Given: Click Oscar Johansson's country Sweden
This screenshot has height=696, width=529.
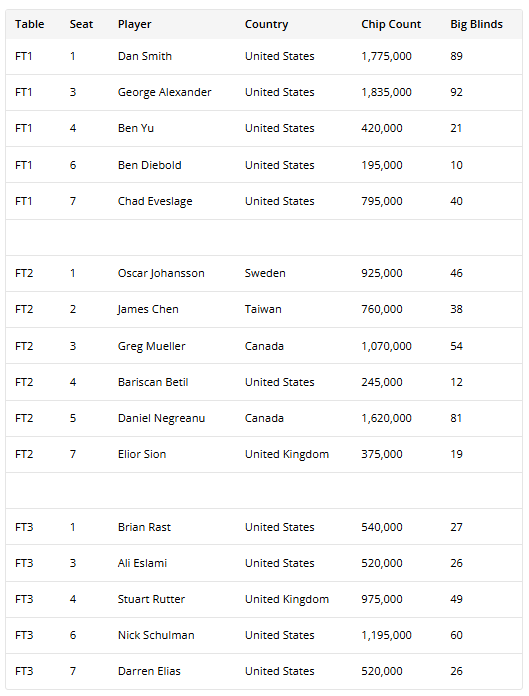Looking at the screenshot, I should click(x=265, y=273).
